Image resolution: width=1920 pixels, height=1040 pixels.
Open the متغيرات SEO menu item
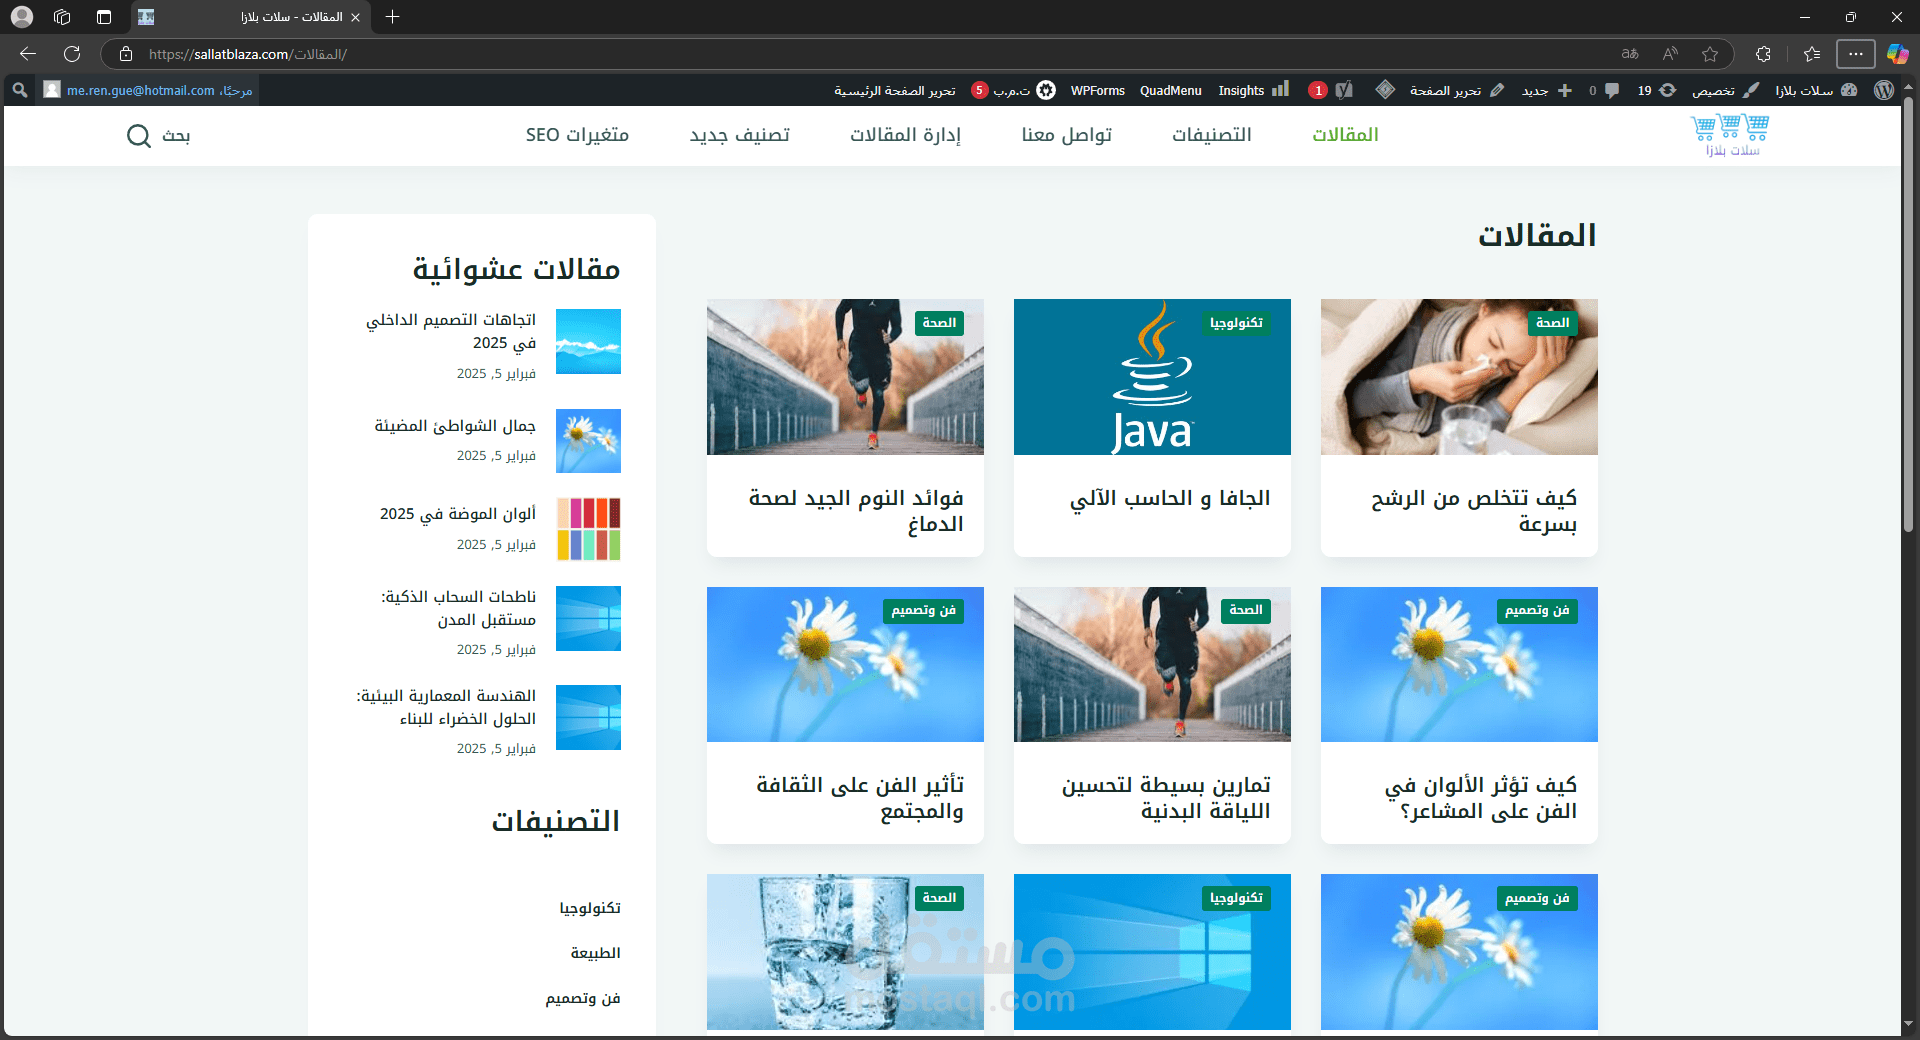(x=577, y=135)
